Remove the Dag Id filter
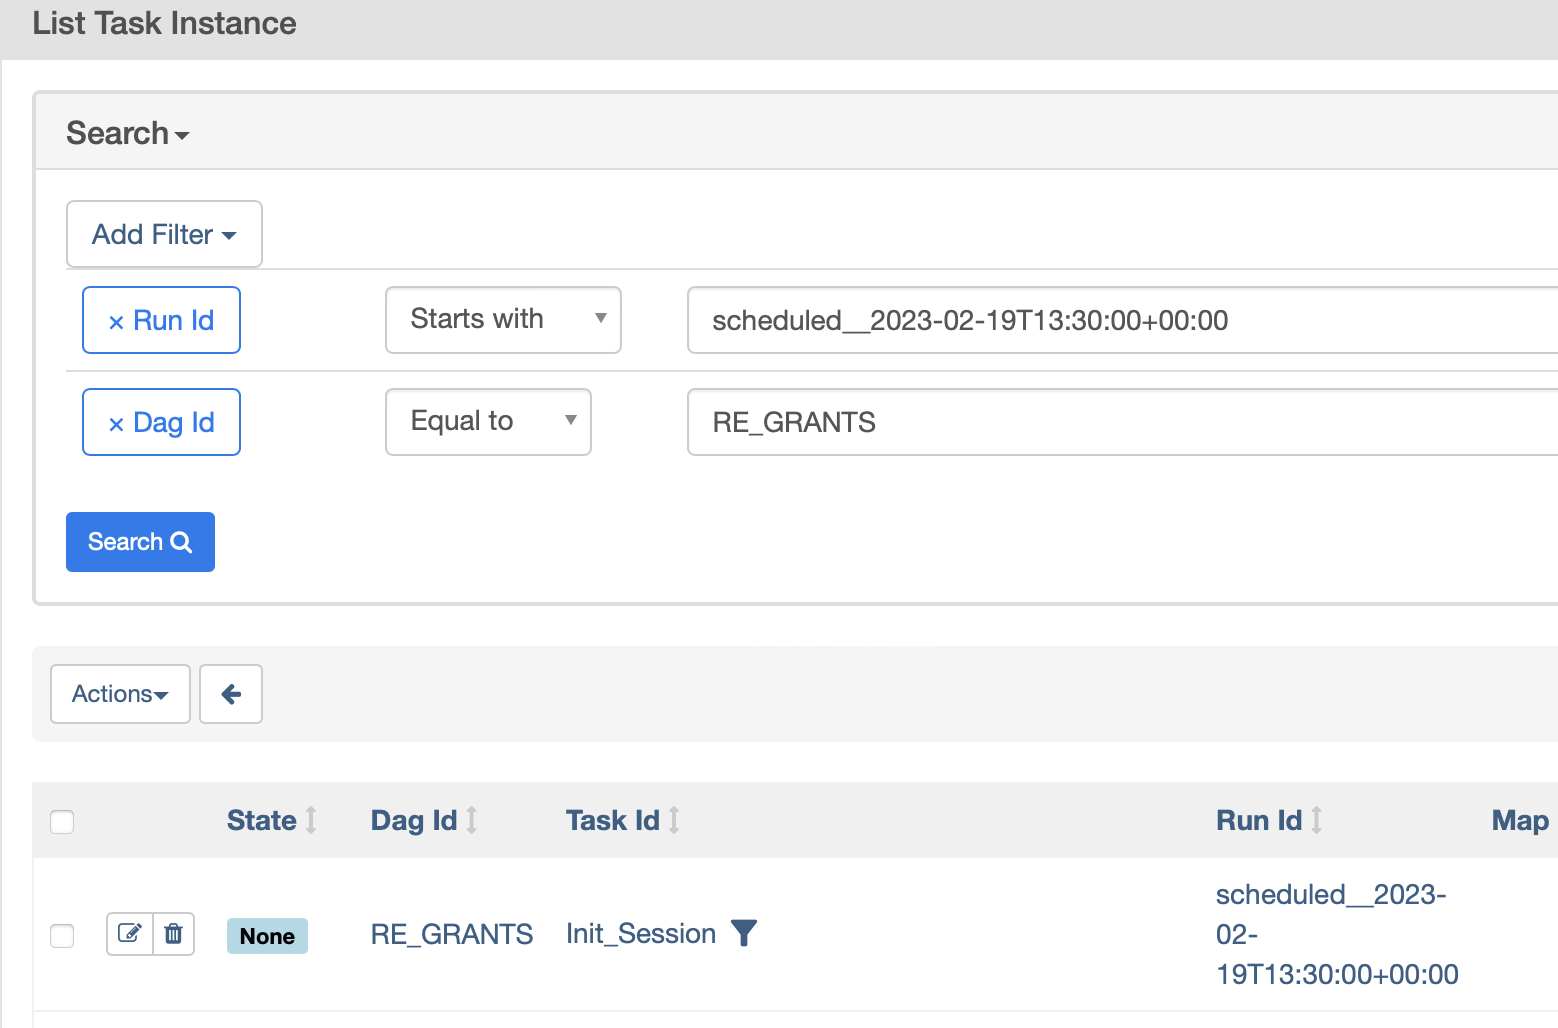Viewport: 1558px width, 1028px height. tap(161, 422)
